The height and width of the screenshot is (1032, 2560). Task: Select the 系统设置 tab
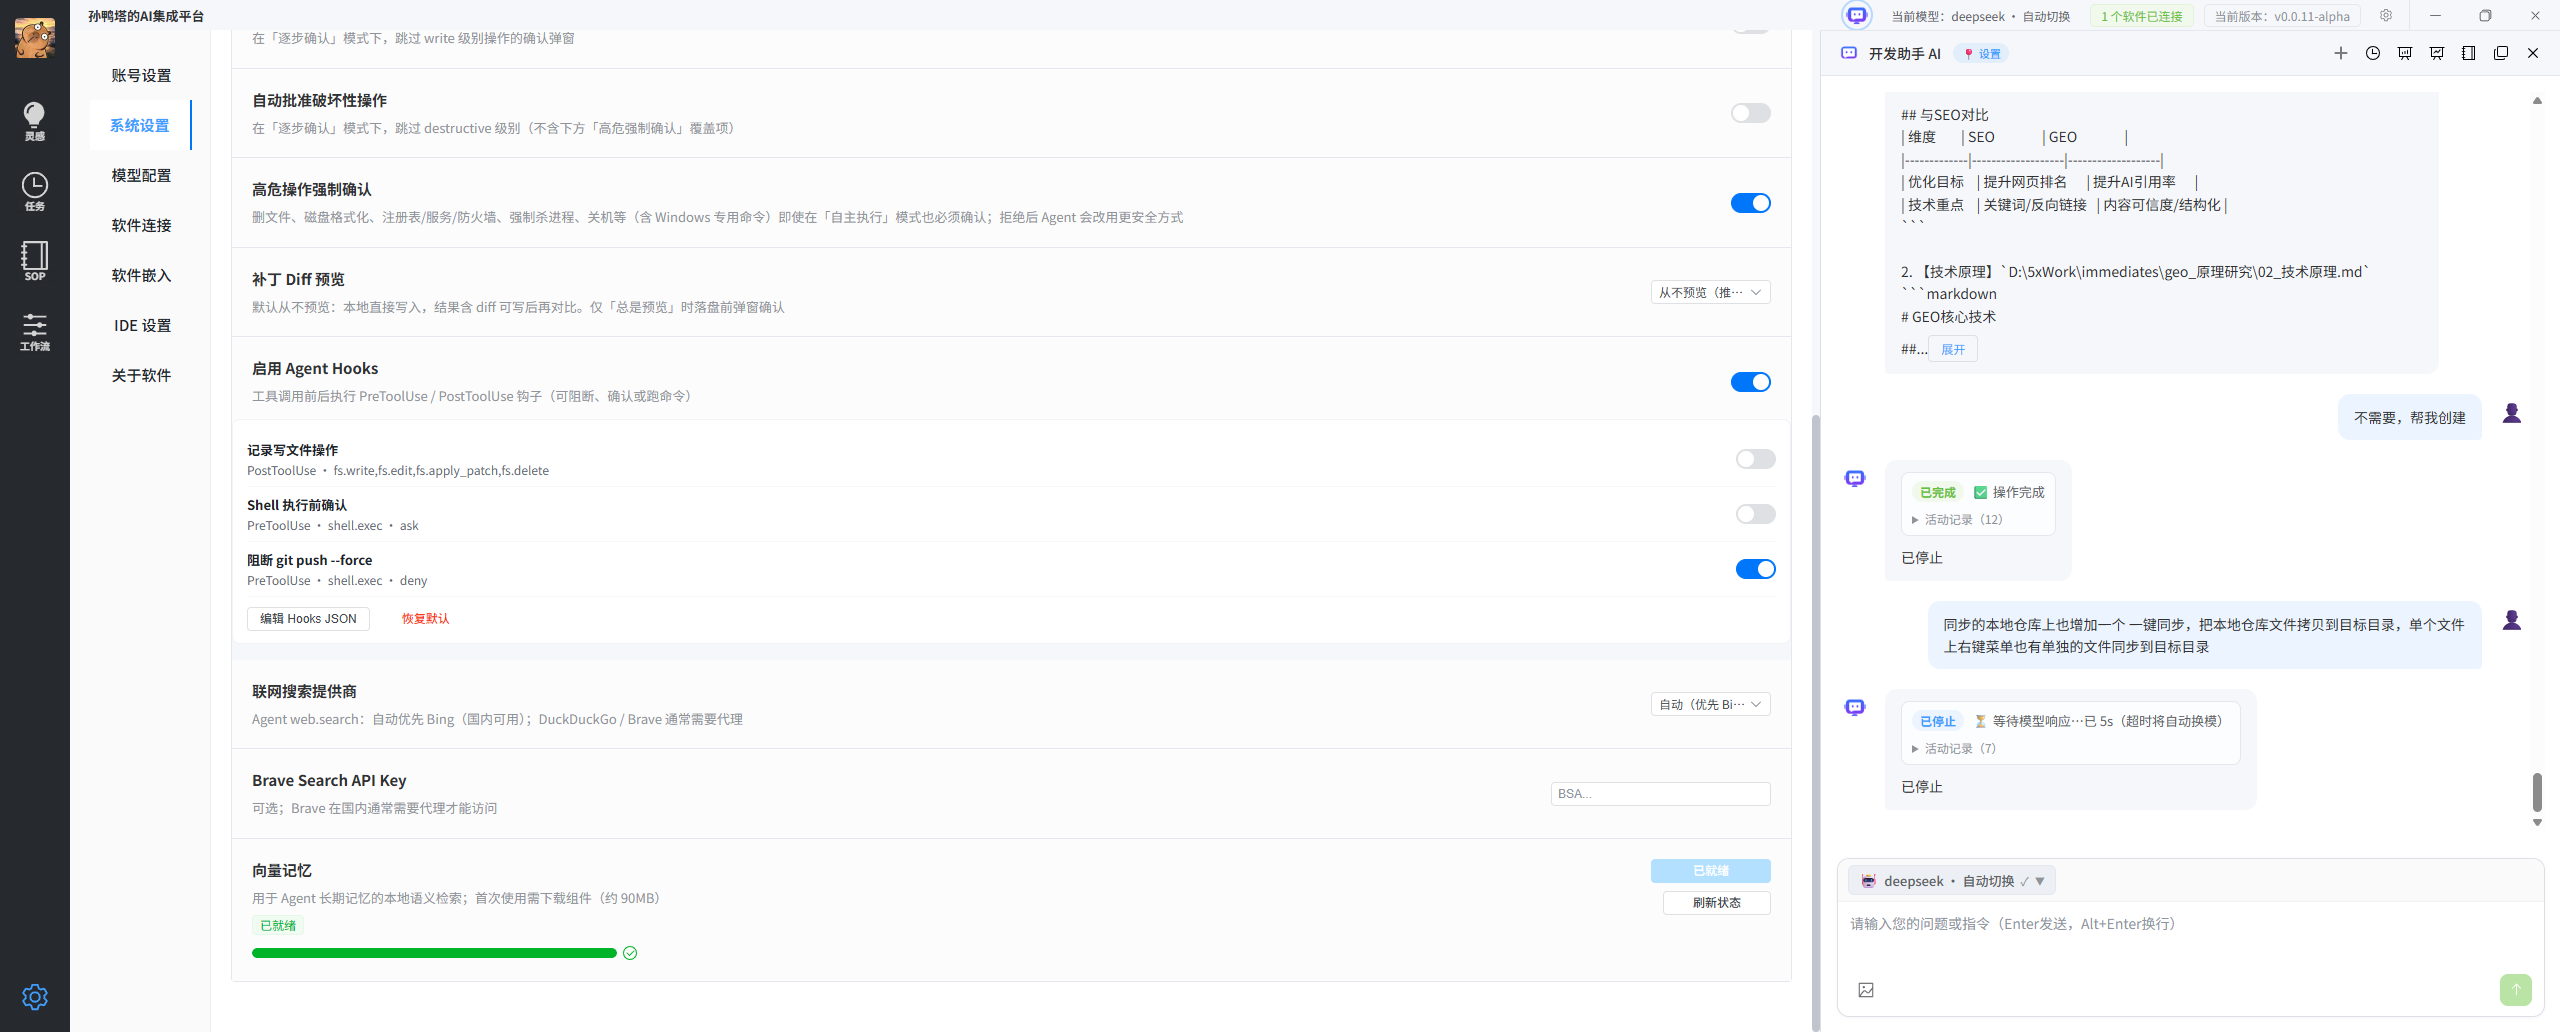141,125
